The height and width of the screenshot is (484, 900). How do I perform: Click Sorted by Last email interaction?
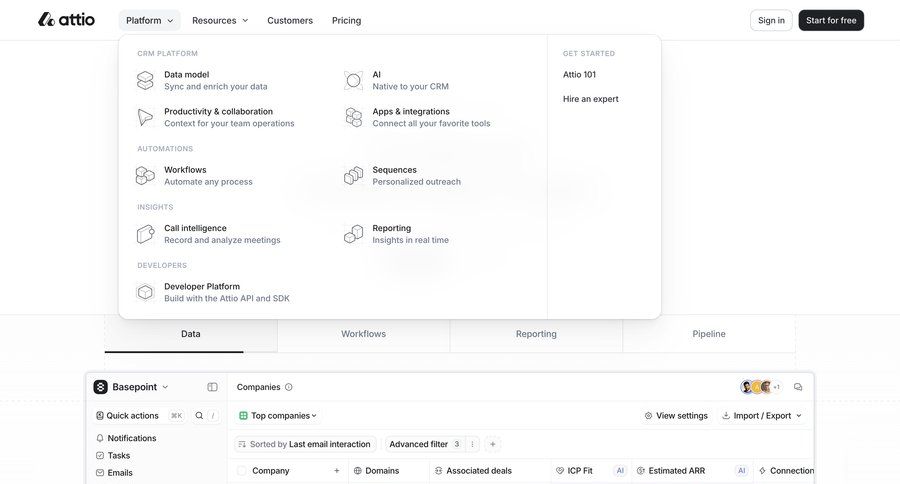(x=305, y=444)
